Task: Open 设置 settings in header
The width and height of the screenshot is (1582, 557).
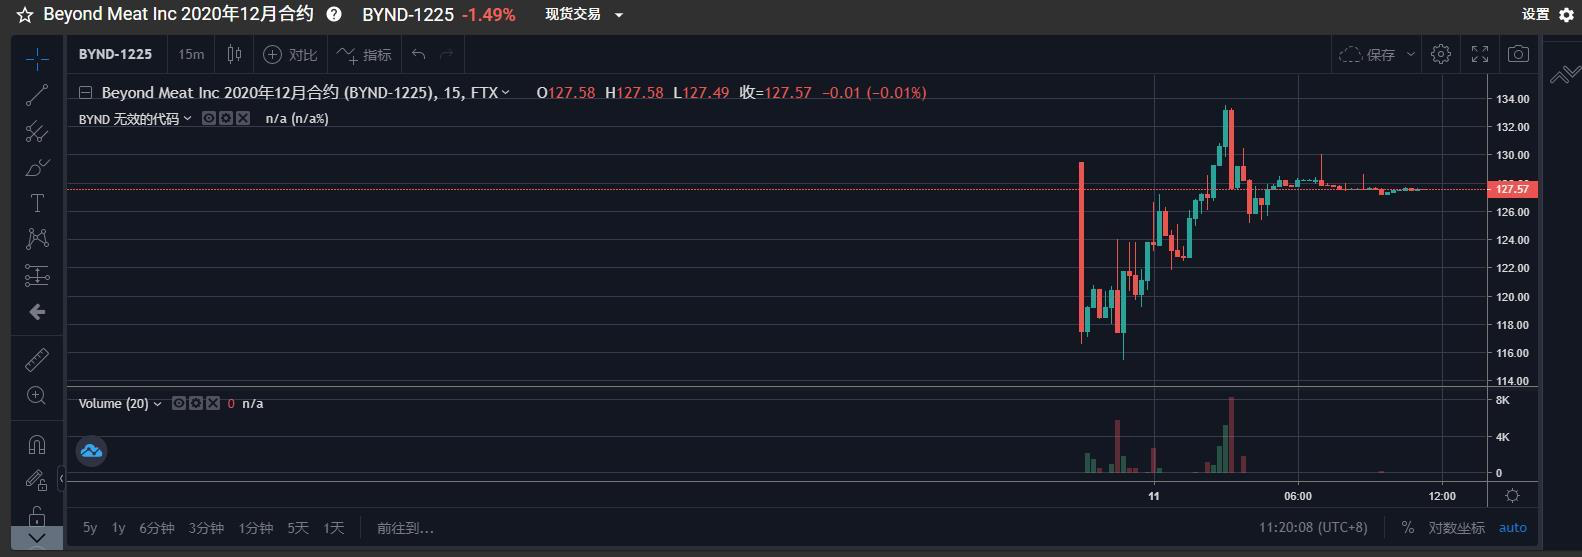Action: [x=1547, y=15]
